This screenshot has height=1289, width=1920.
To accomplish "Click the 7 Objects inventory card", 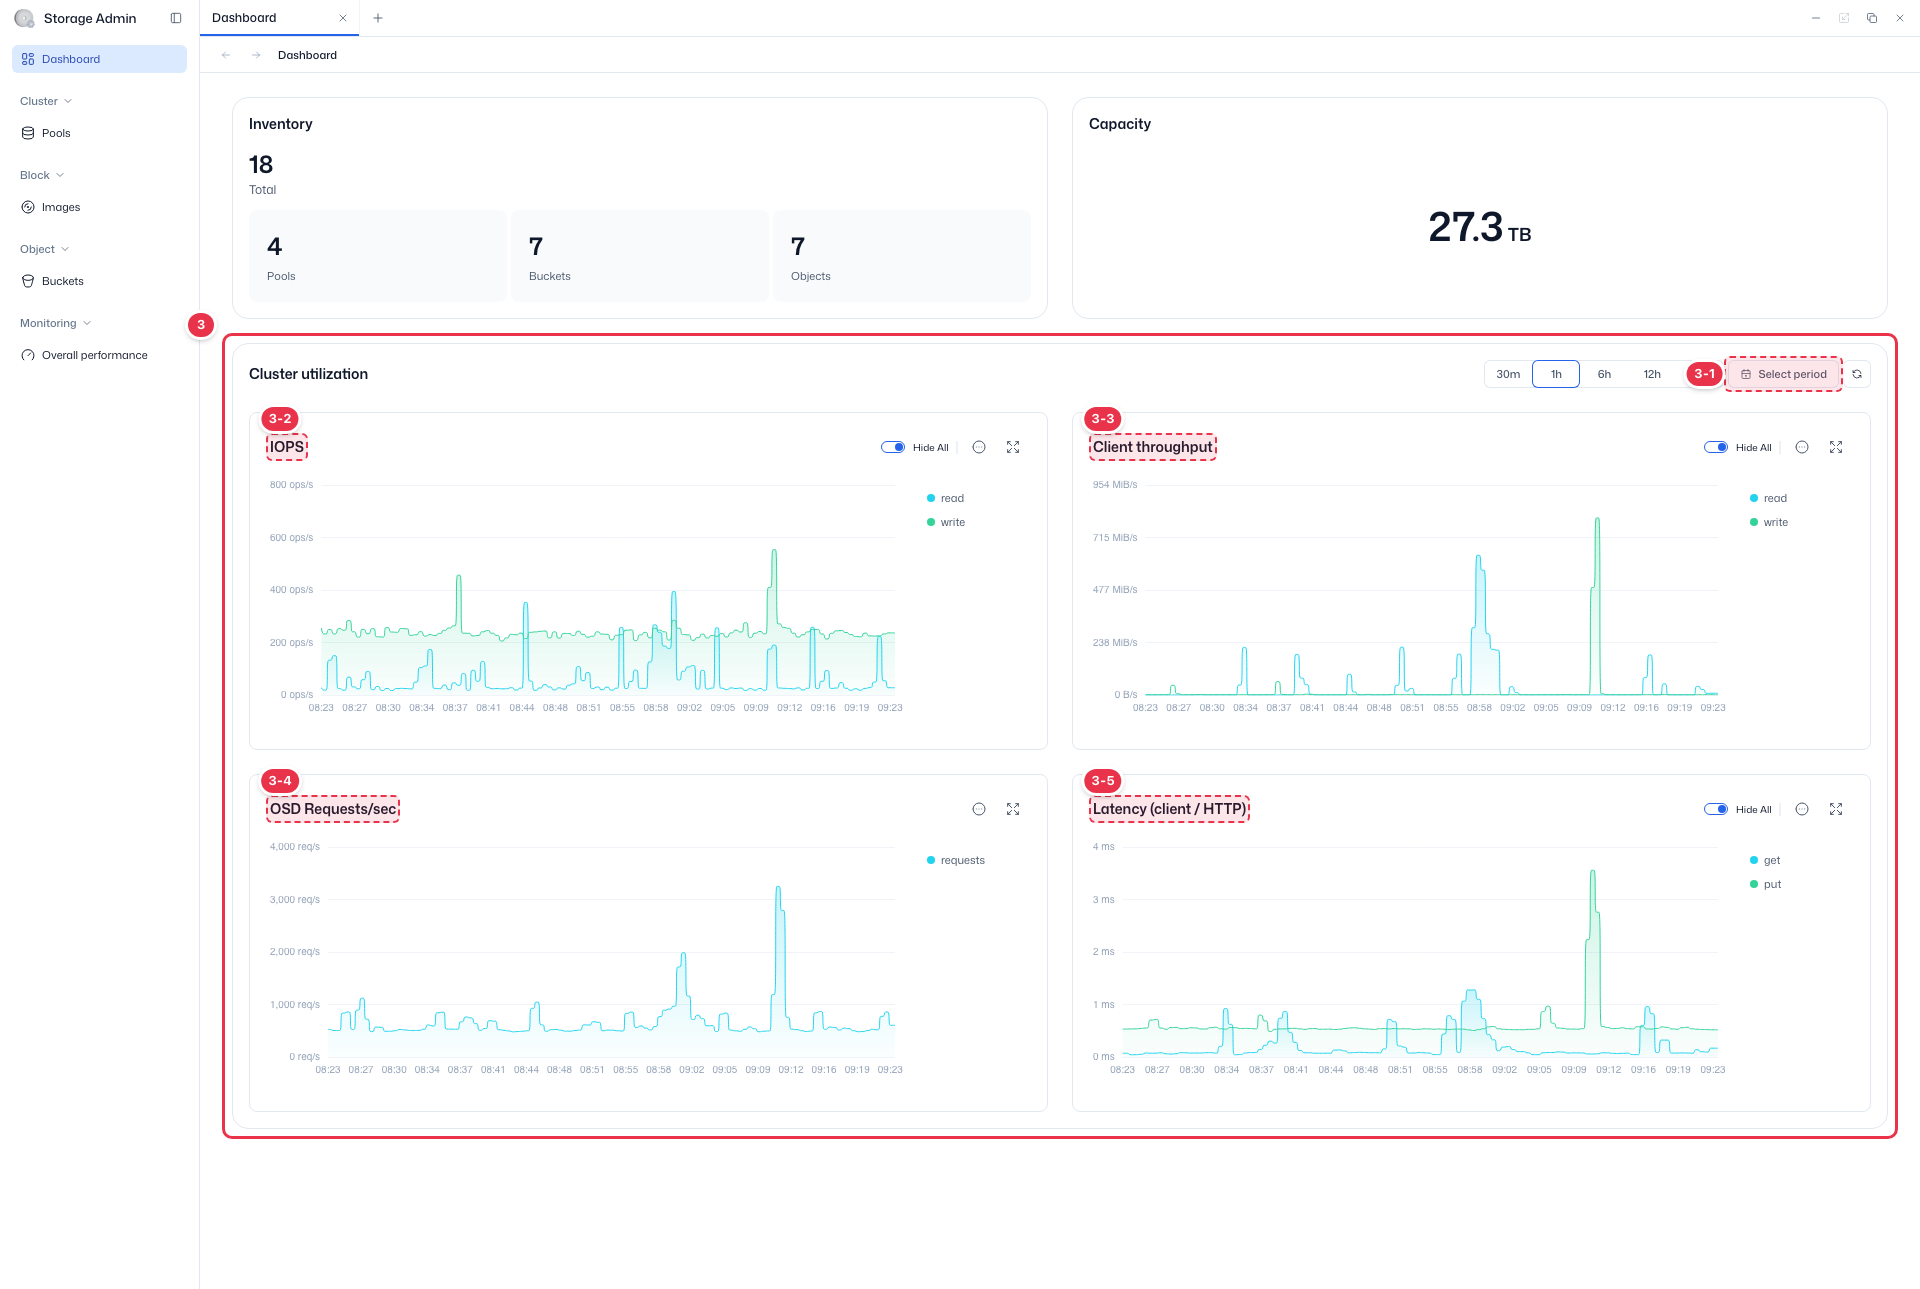I will 902,256.
